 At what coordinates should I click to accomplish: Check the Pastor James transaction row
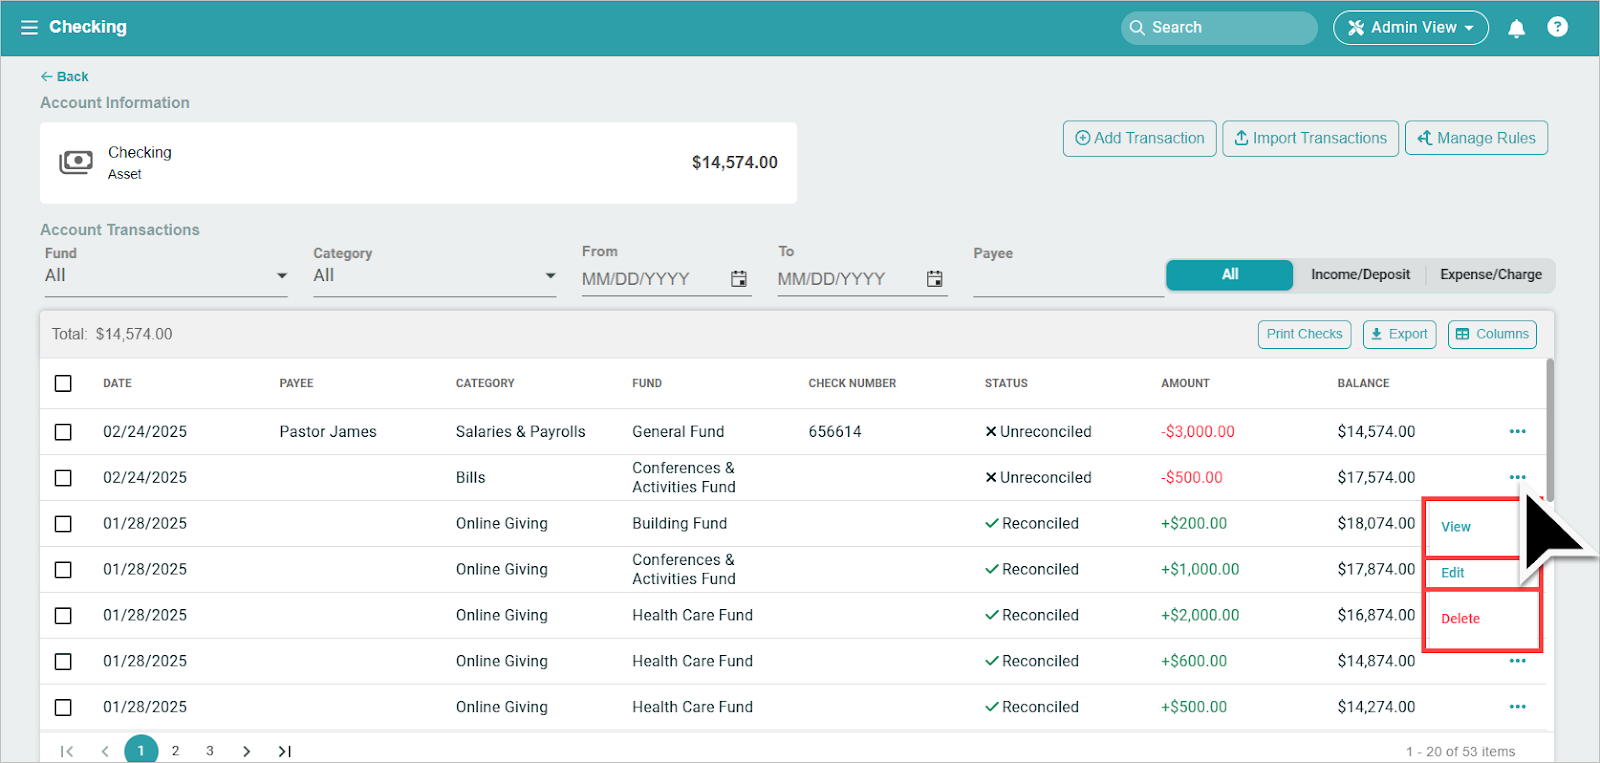pyautogui.click(x=63, y=432)
